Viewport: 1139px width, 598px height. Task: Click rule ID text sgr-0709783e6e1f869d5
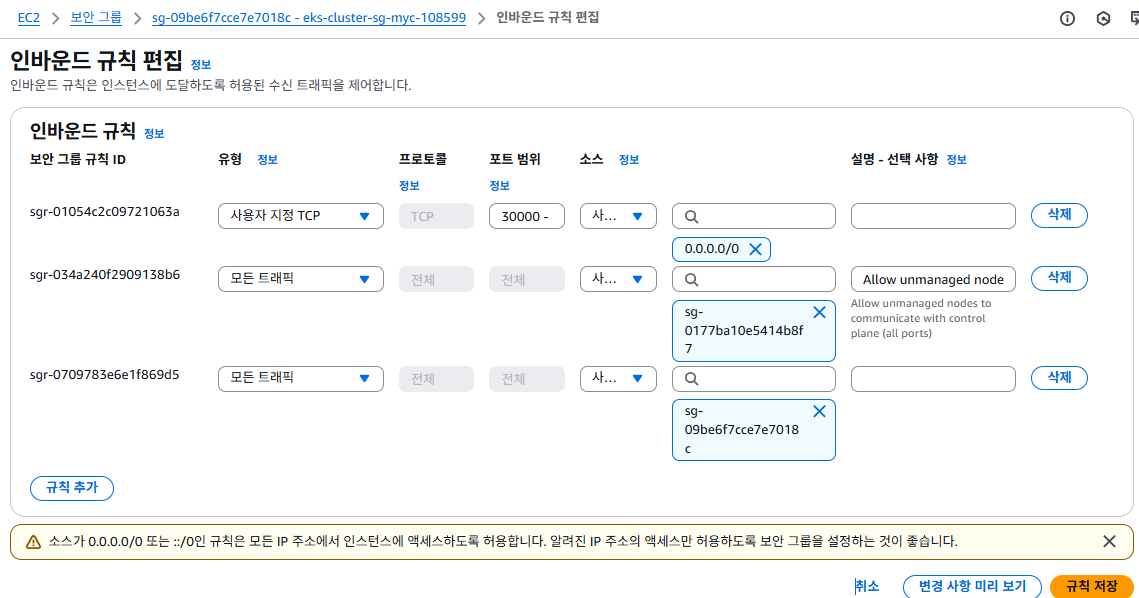click(x=104, y=375)
